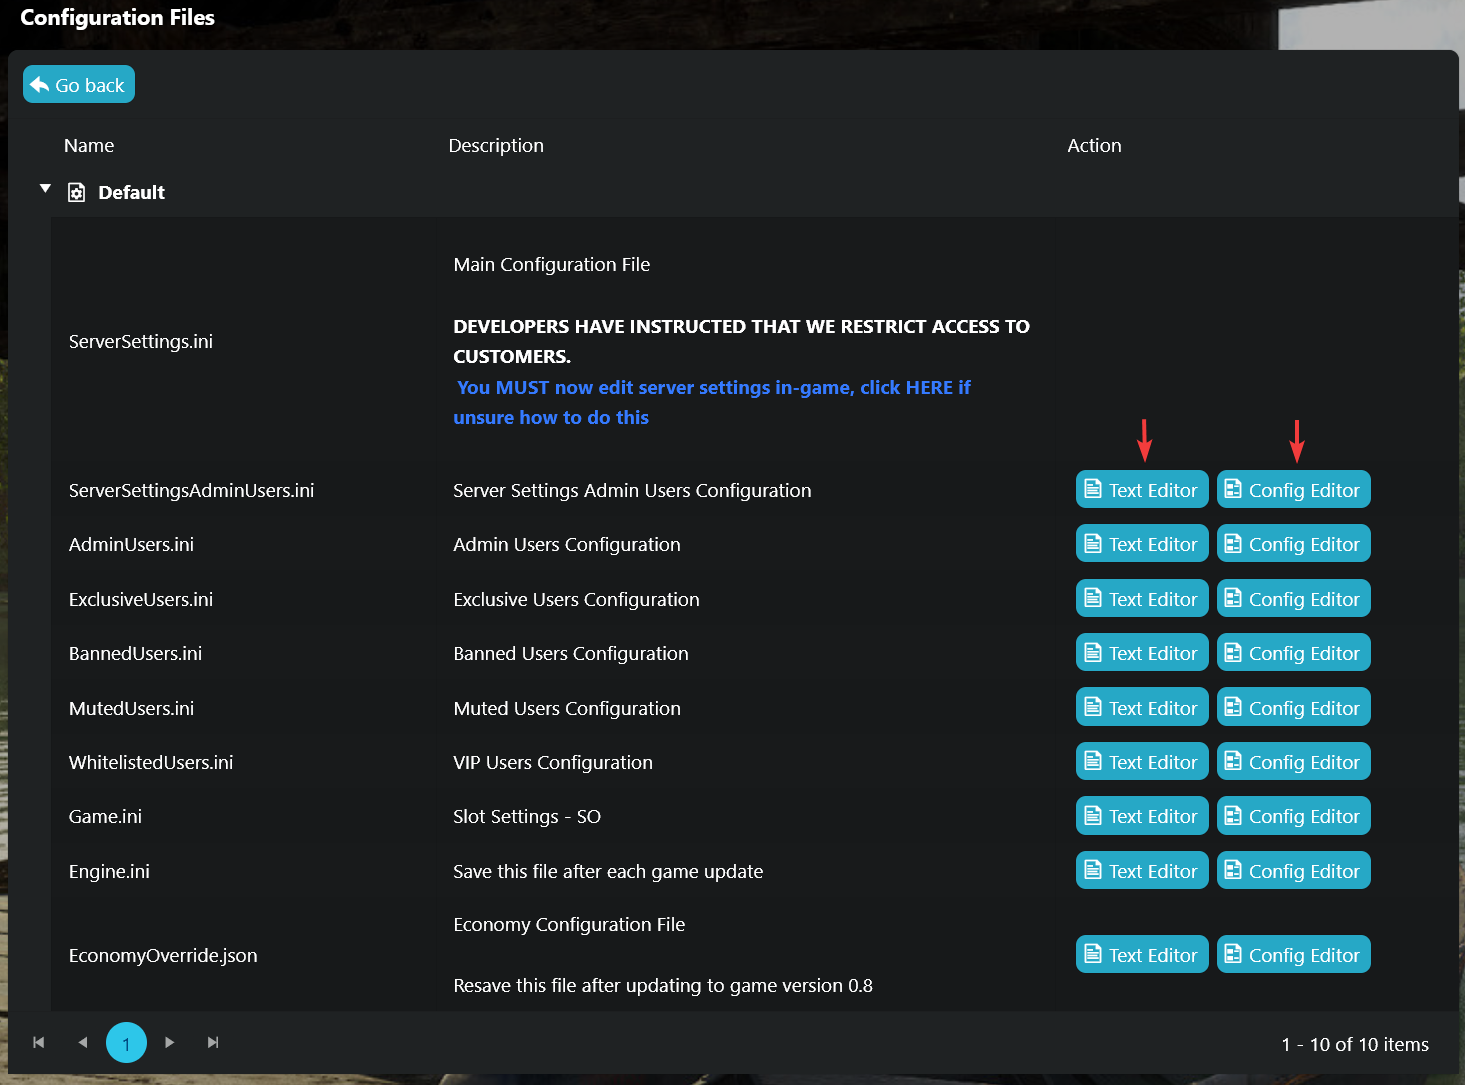
Task: Collapse the Default group triangle
Action: (45, 189)
